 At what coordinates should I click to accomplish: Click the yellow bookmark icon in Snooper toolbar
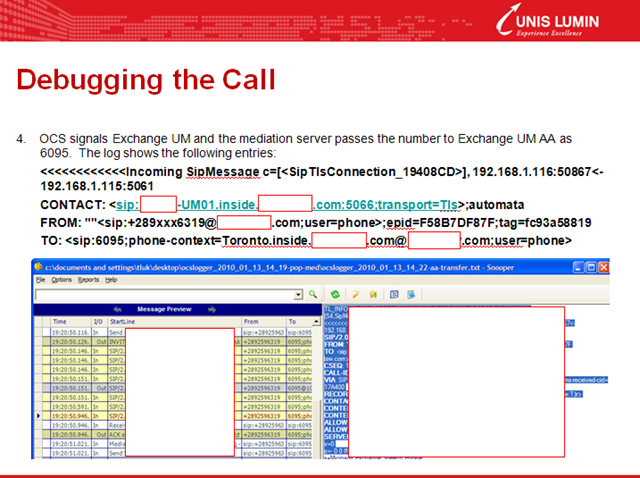point(373,294)
